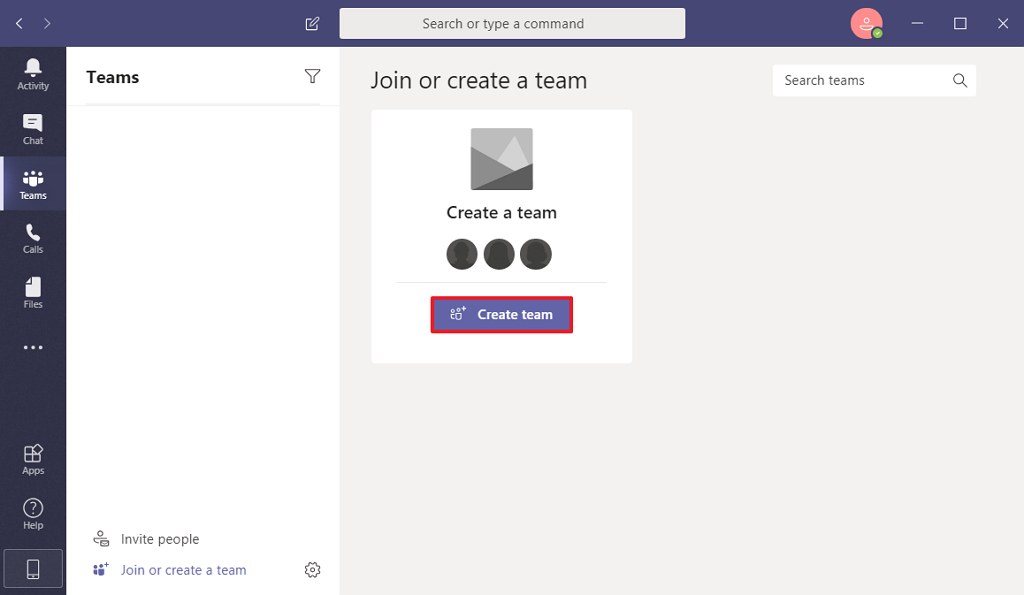Click the search teams magnifier
The height and width of the screenshot is (595, 1024).
(959, 80)
